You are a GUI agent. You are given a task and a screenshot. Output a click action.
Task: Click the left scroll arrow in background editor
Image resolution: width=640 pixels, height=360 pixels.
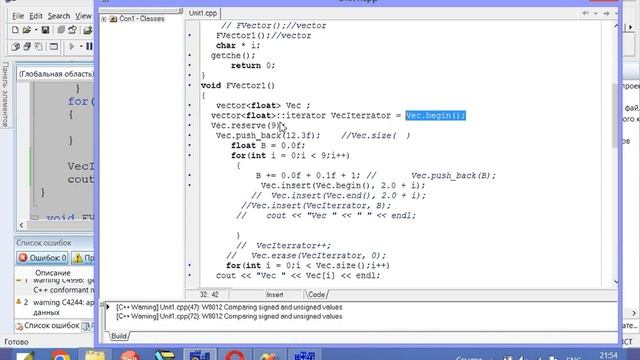point(21,225)
